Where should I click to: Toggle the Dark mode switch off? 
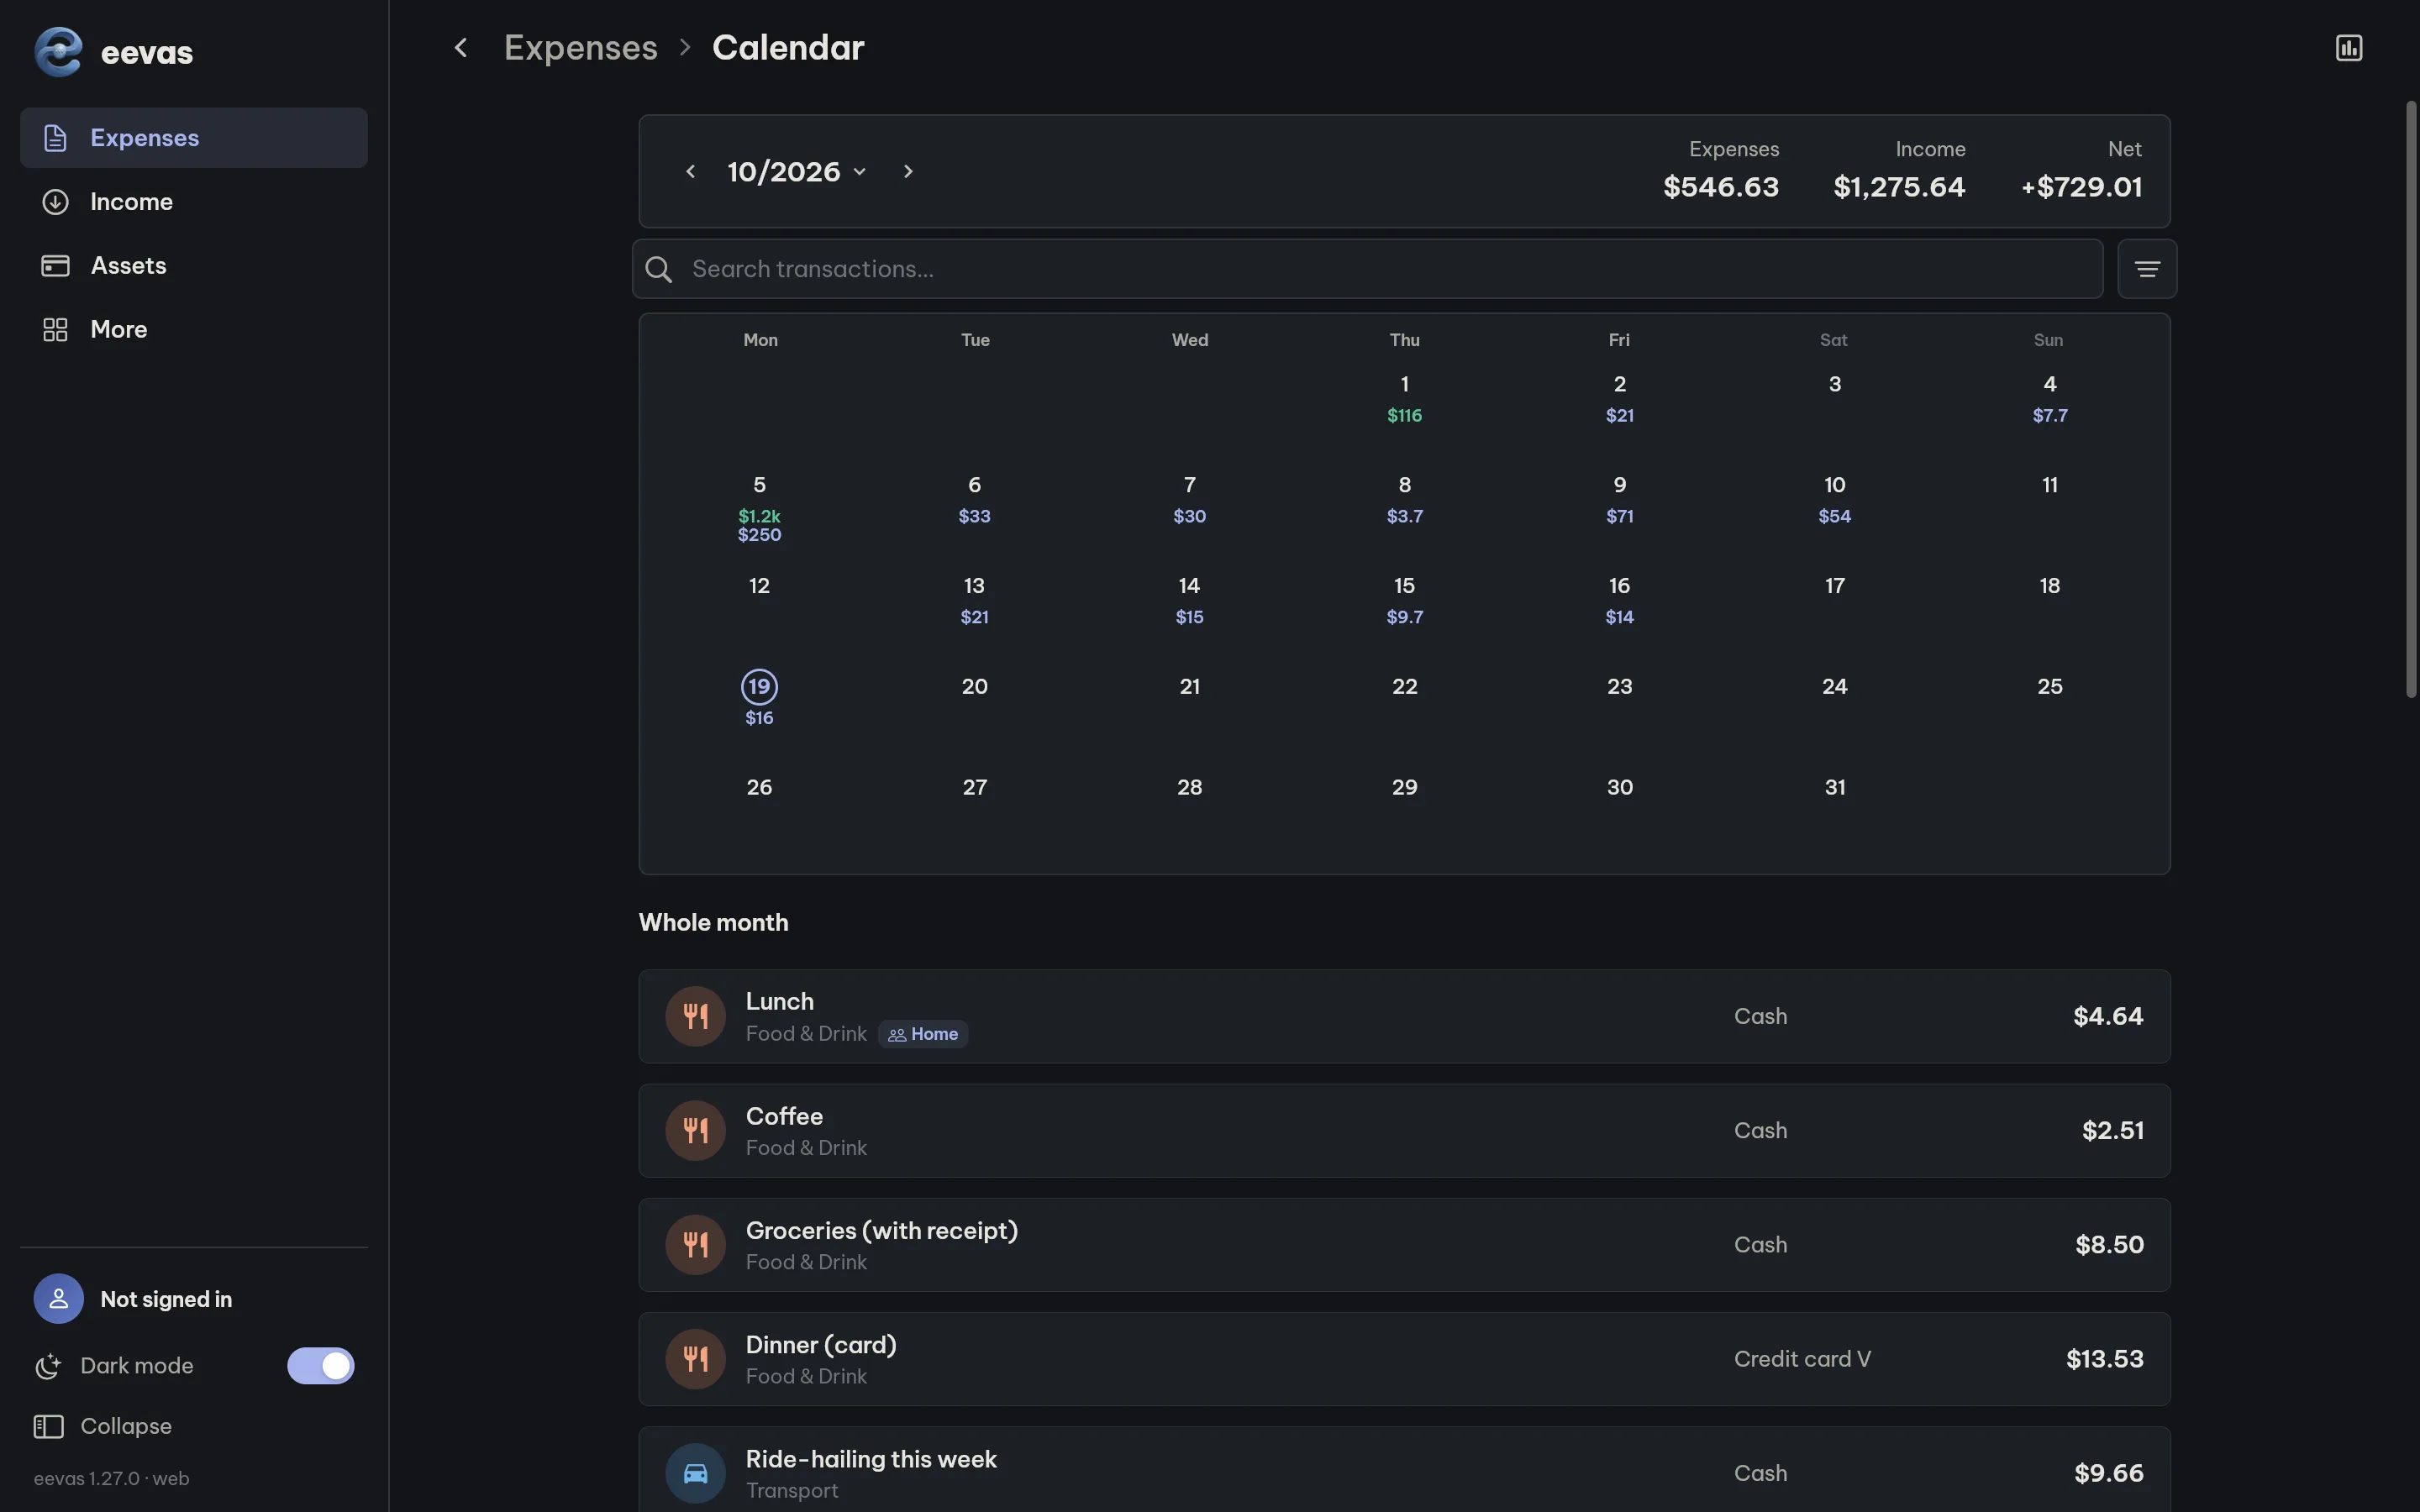[x=321, y=1366]
